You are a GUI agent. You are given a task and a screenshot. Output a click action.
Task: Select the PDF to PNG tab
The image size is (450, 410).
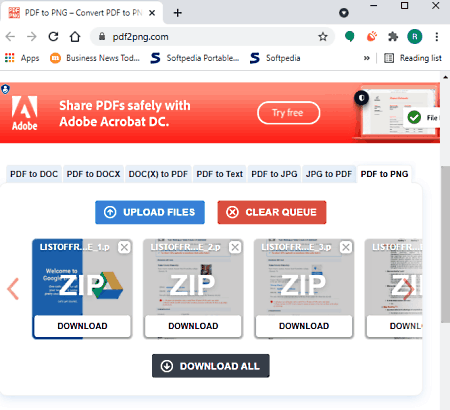coord(384,174)
